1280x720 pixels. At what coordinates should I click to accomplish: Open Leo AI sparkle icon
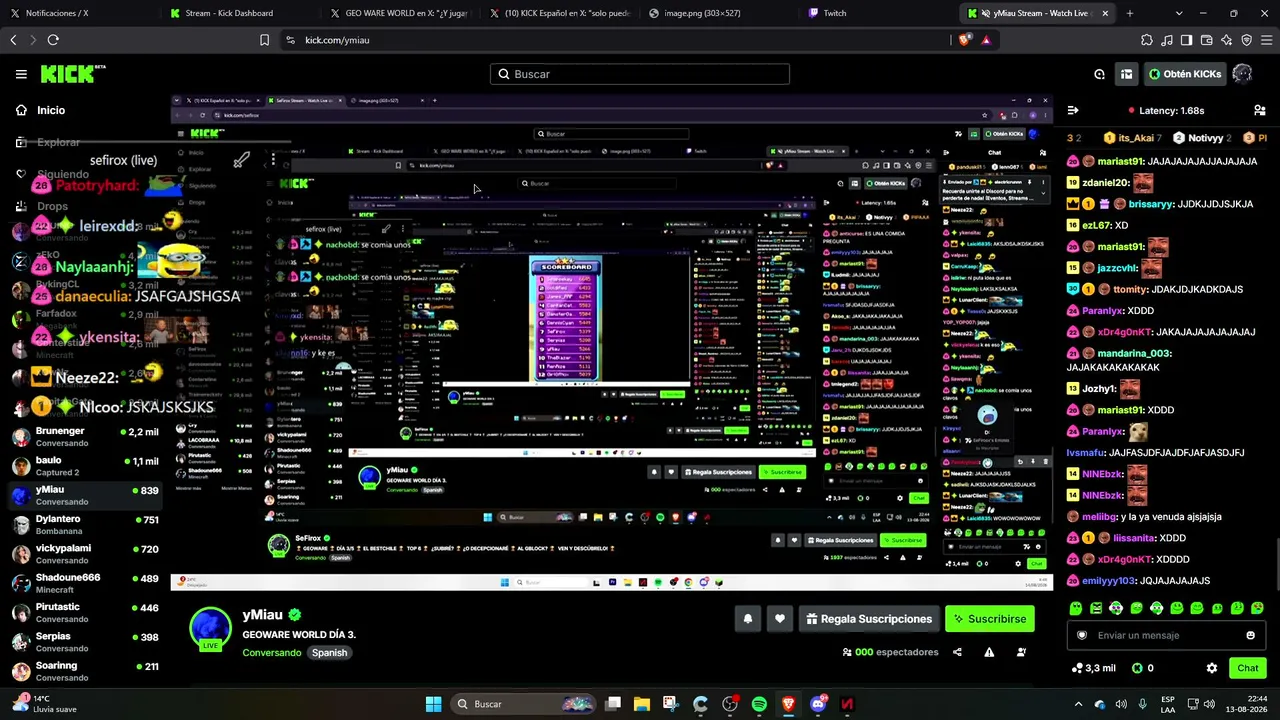click(x=1226, y=40)
